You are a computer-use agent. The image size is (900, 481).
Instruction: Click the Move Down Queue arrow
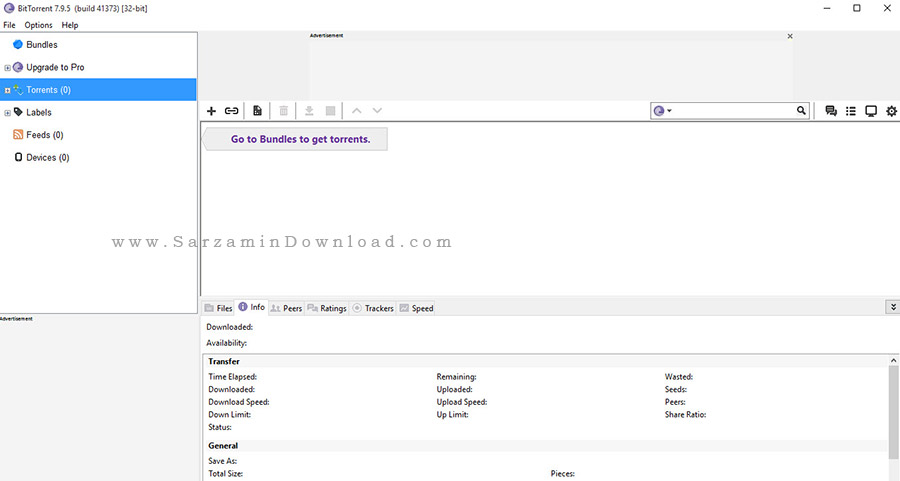377,111
